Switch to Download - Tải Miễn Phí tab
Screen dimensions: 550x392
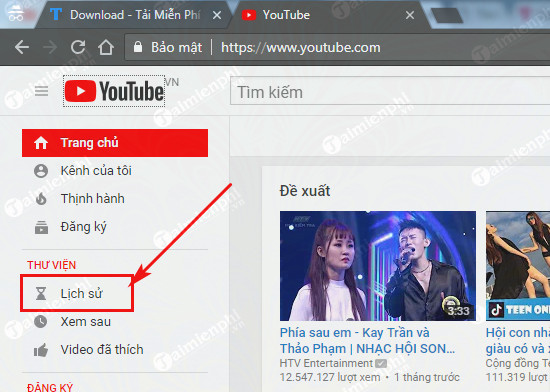click(x=135, y=15)
